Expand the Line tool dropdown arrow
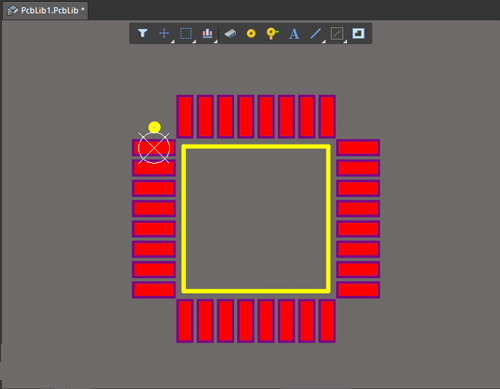 click(x=324, y=41)
